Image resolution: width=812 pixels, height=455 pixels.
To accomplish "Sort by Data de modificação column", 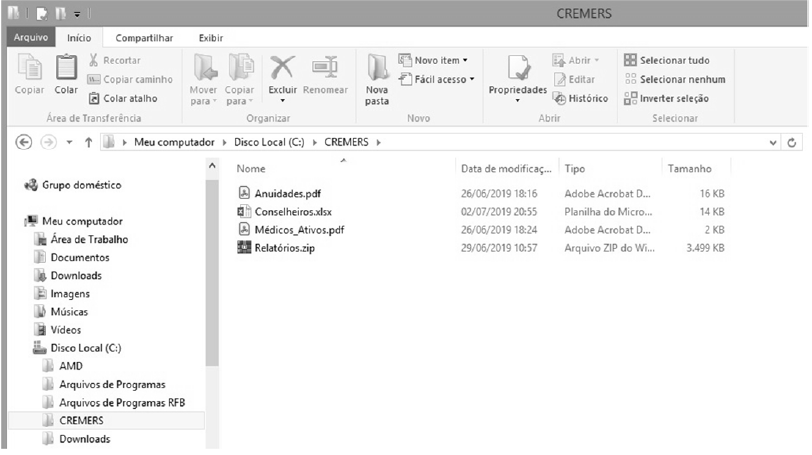I will (506, 169).
